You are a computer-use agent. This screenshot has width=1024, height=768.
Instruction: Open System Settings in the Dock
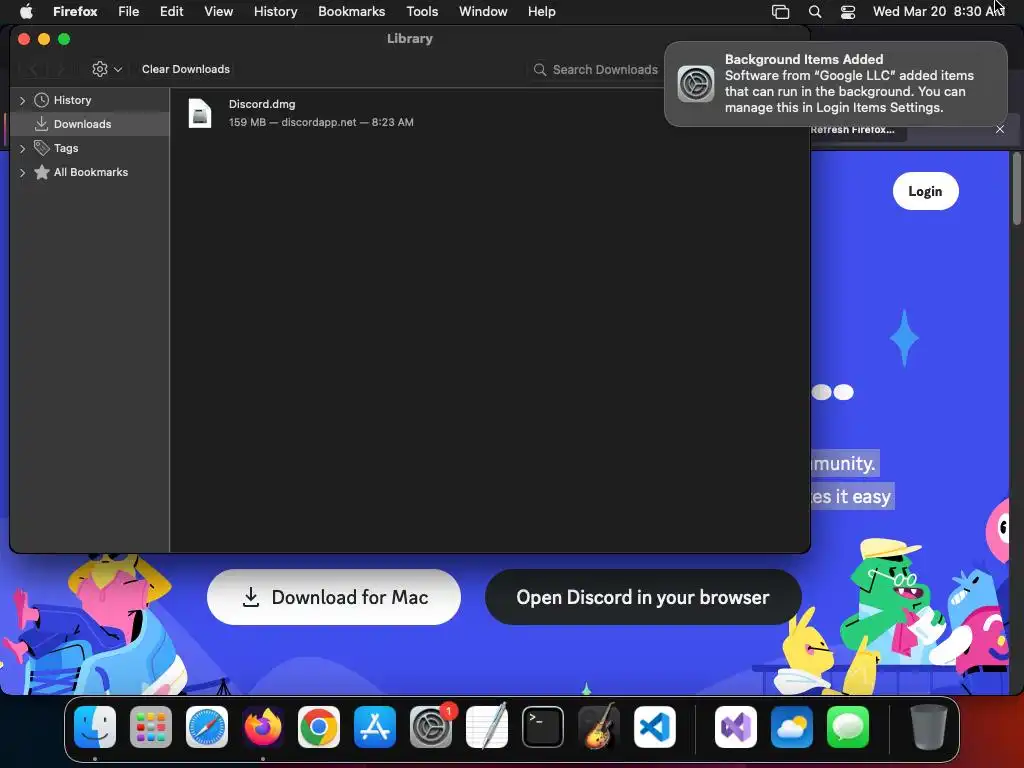coord(431,727)
